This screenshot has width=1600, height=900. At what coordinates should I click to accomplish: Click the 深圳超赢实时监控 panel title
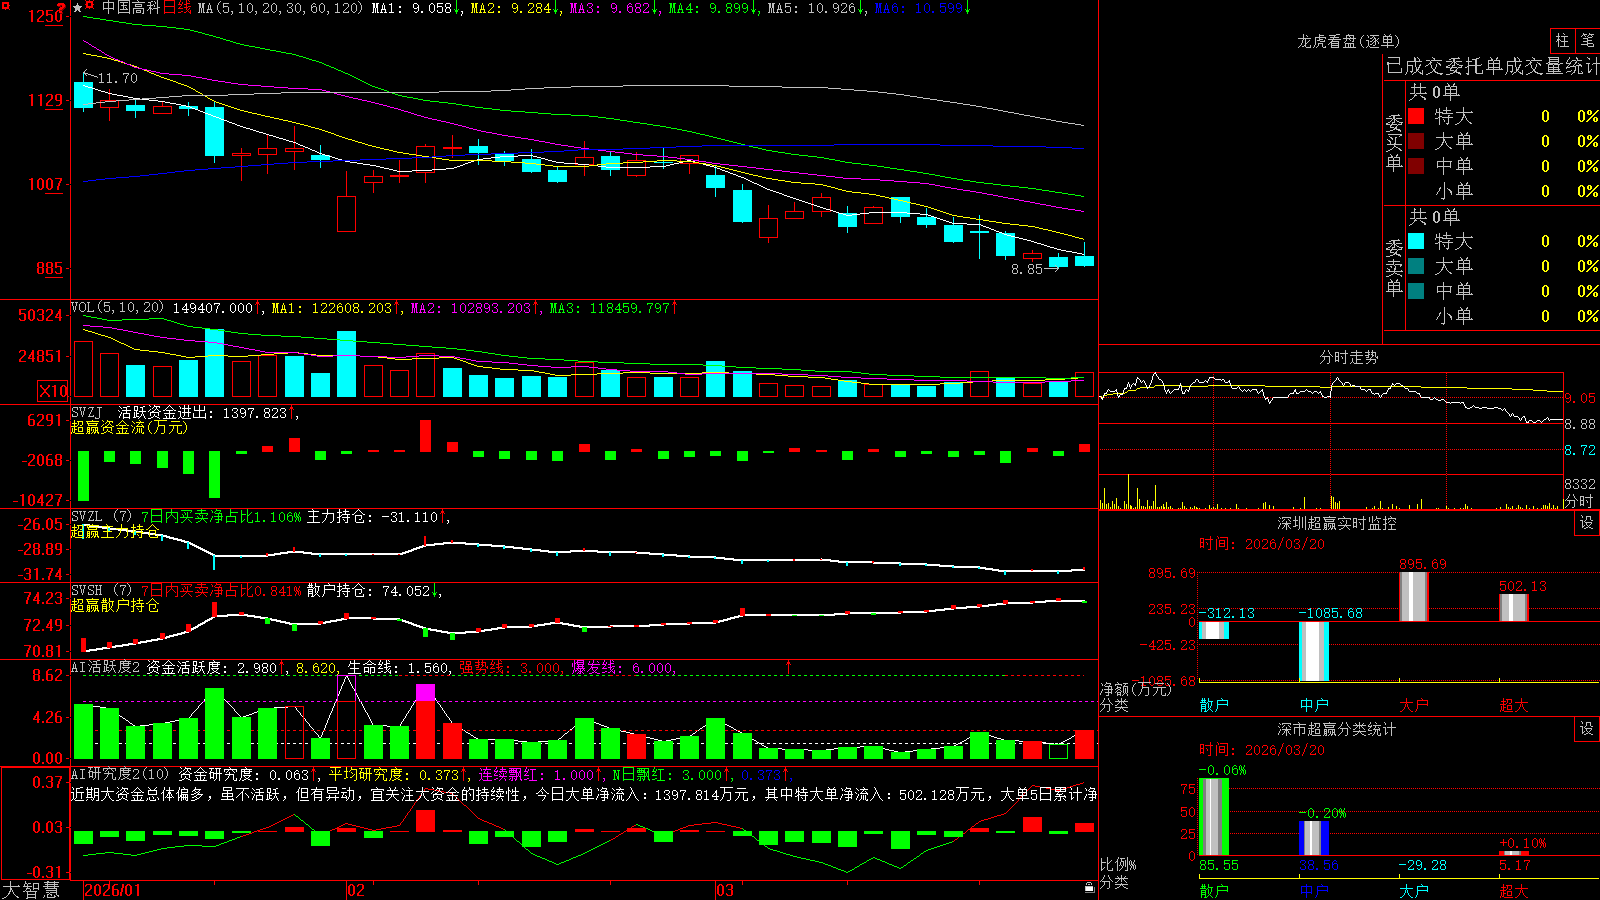tap(1337, 523)
